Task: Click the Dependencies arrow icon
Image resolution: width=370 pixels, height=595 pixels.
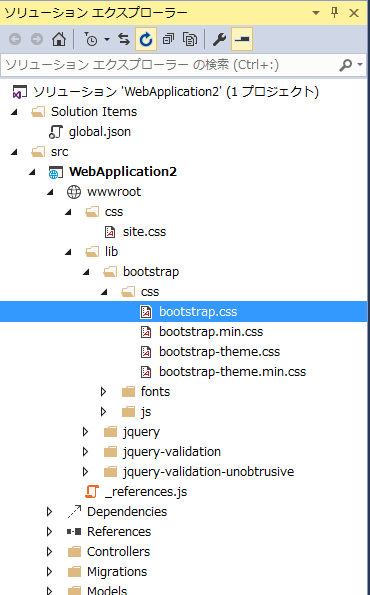Action: pyautogui.click(x=74, y=512)
